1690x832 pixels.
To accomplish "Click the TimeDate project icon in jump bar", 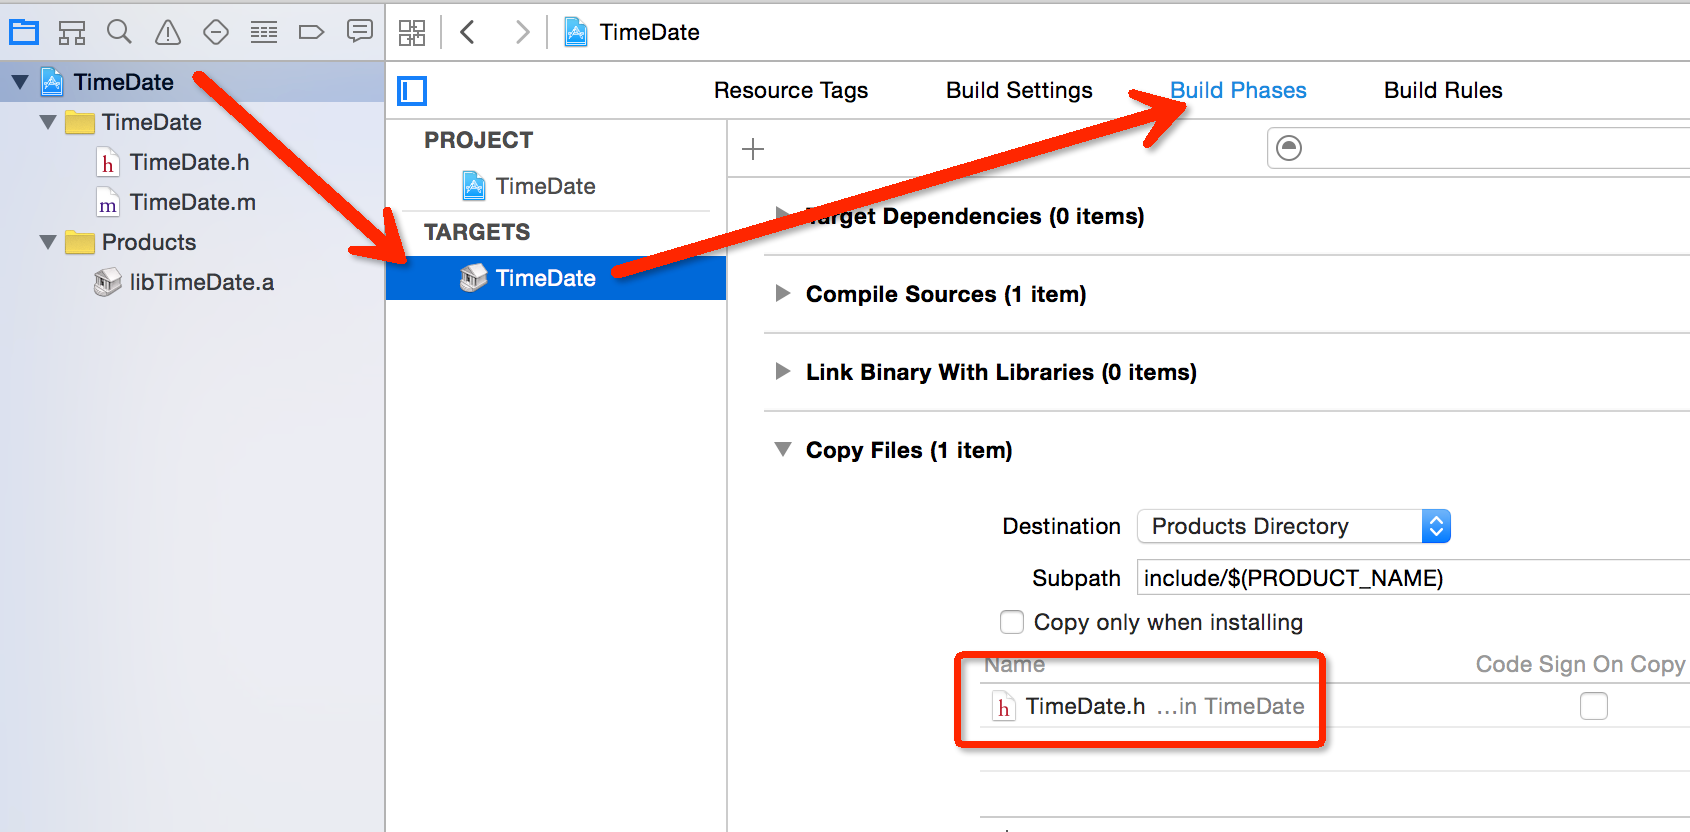I will [576, 32].
